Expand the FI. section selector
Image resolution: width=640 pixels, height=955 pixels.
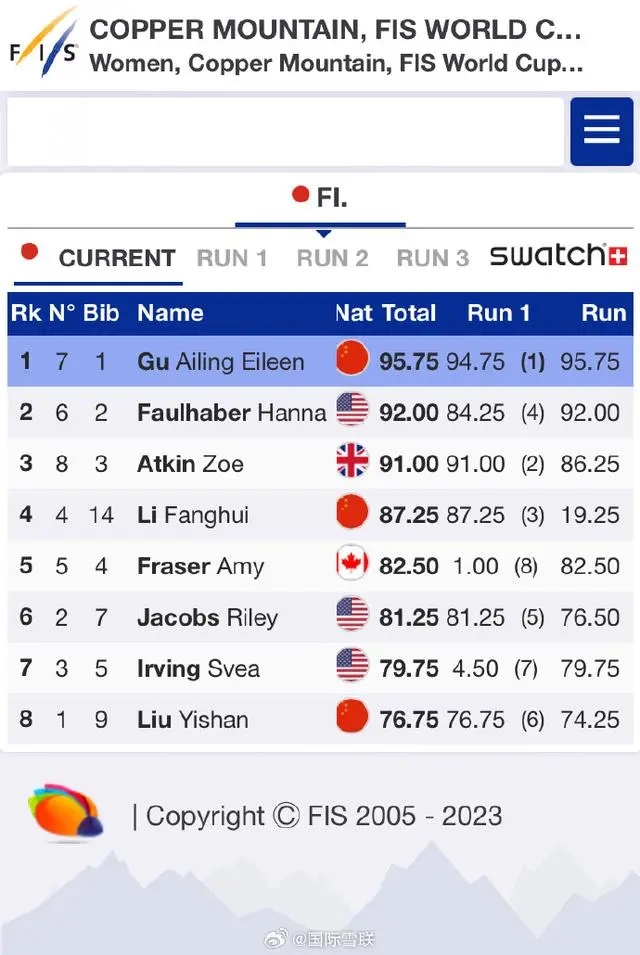point(321,198)
